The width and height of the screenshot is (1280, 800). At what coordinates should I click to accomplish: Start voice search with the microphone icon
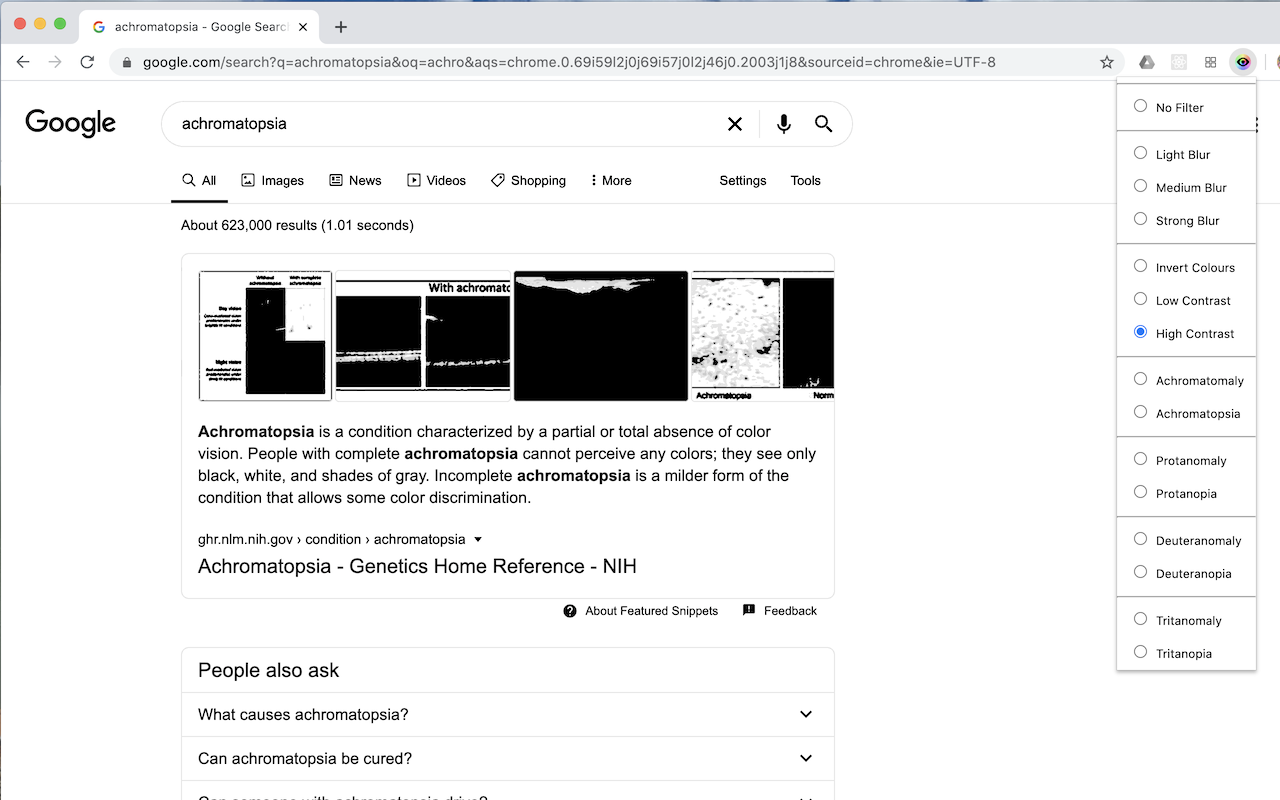[x=784, y=124]
